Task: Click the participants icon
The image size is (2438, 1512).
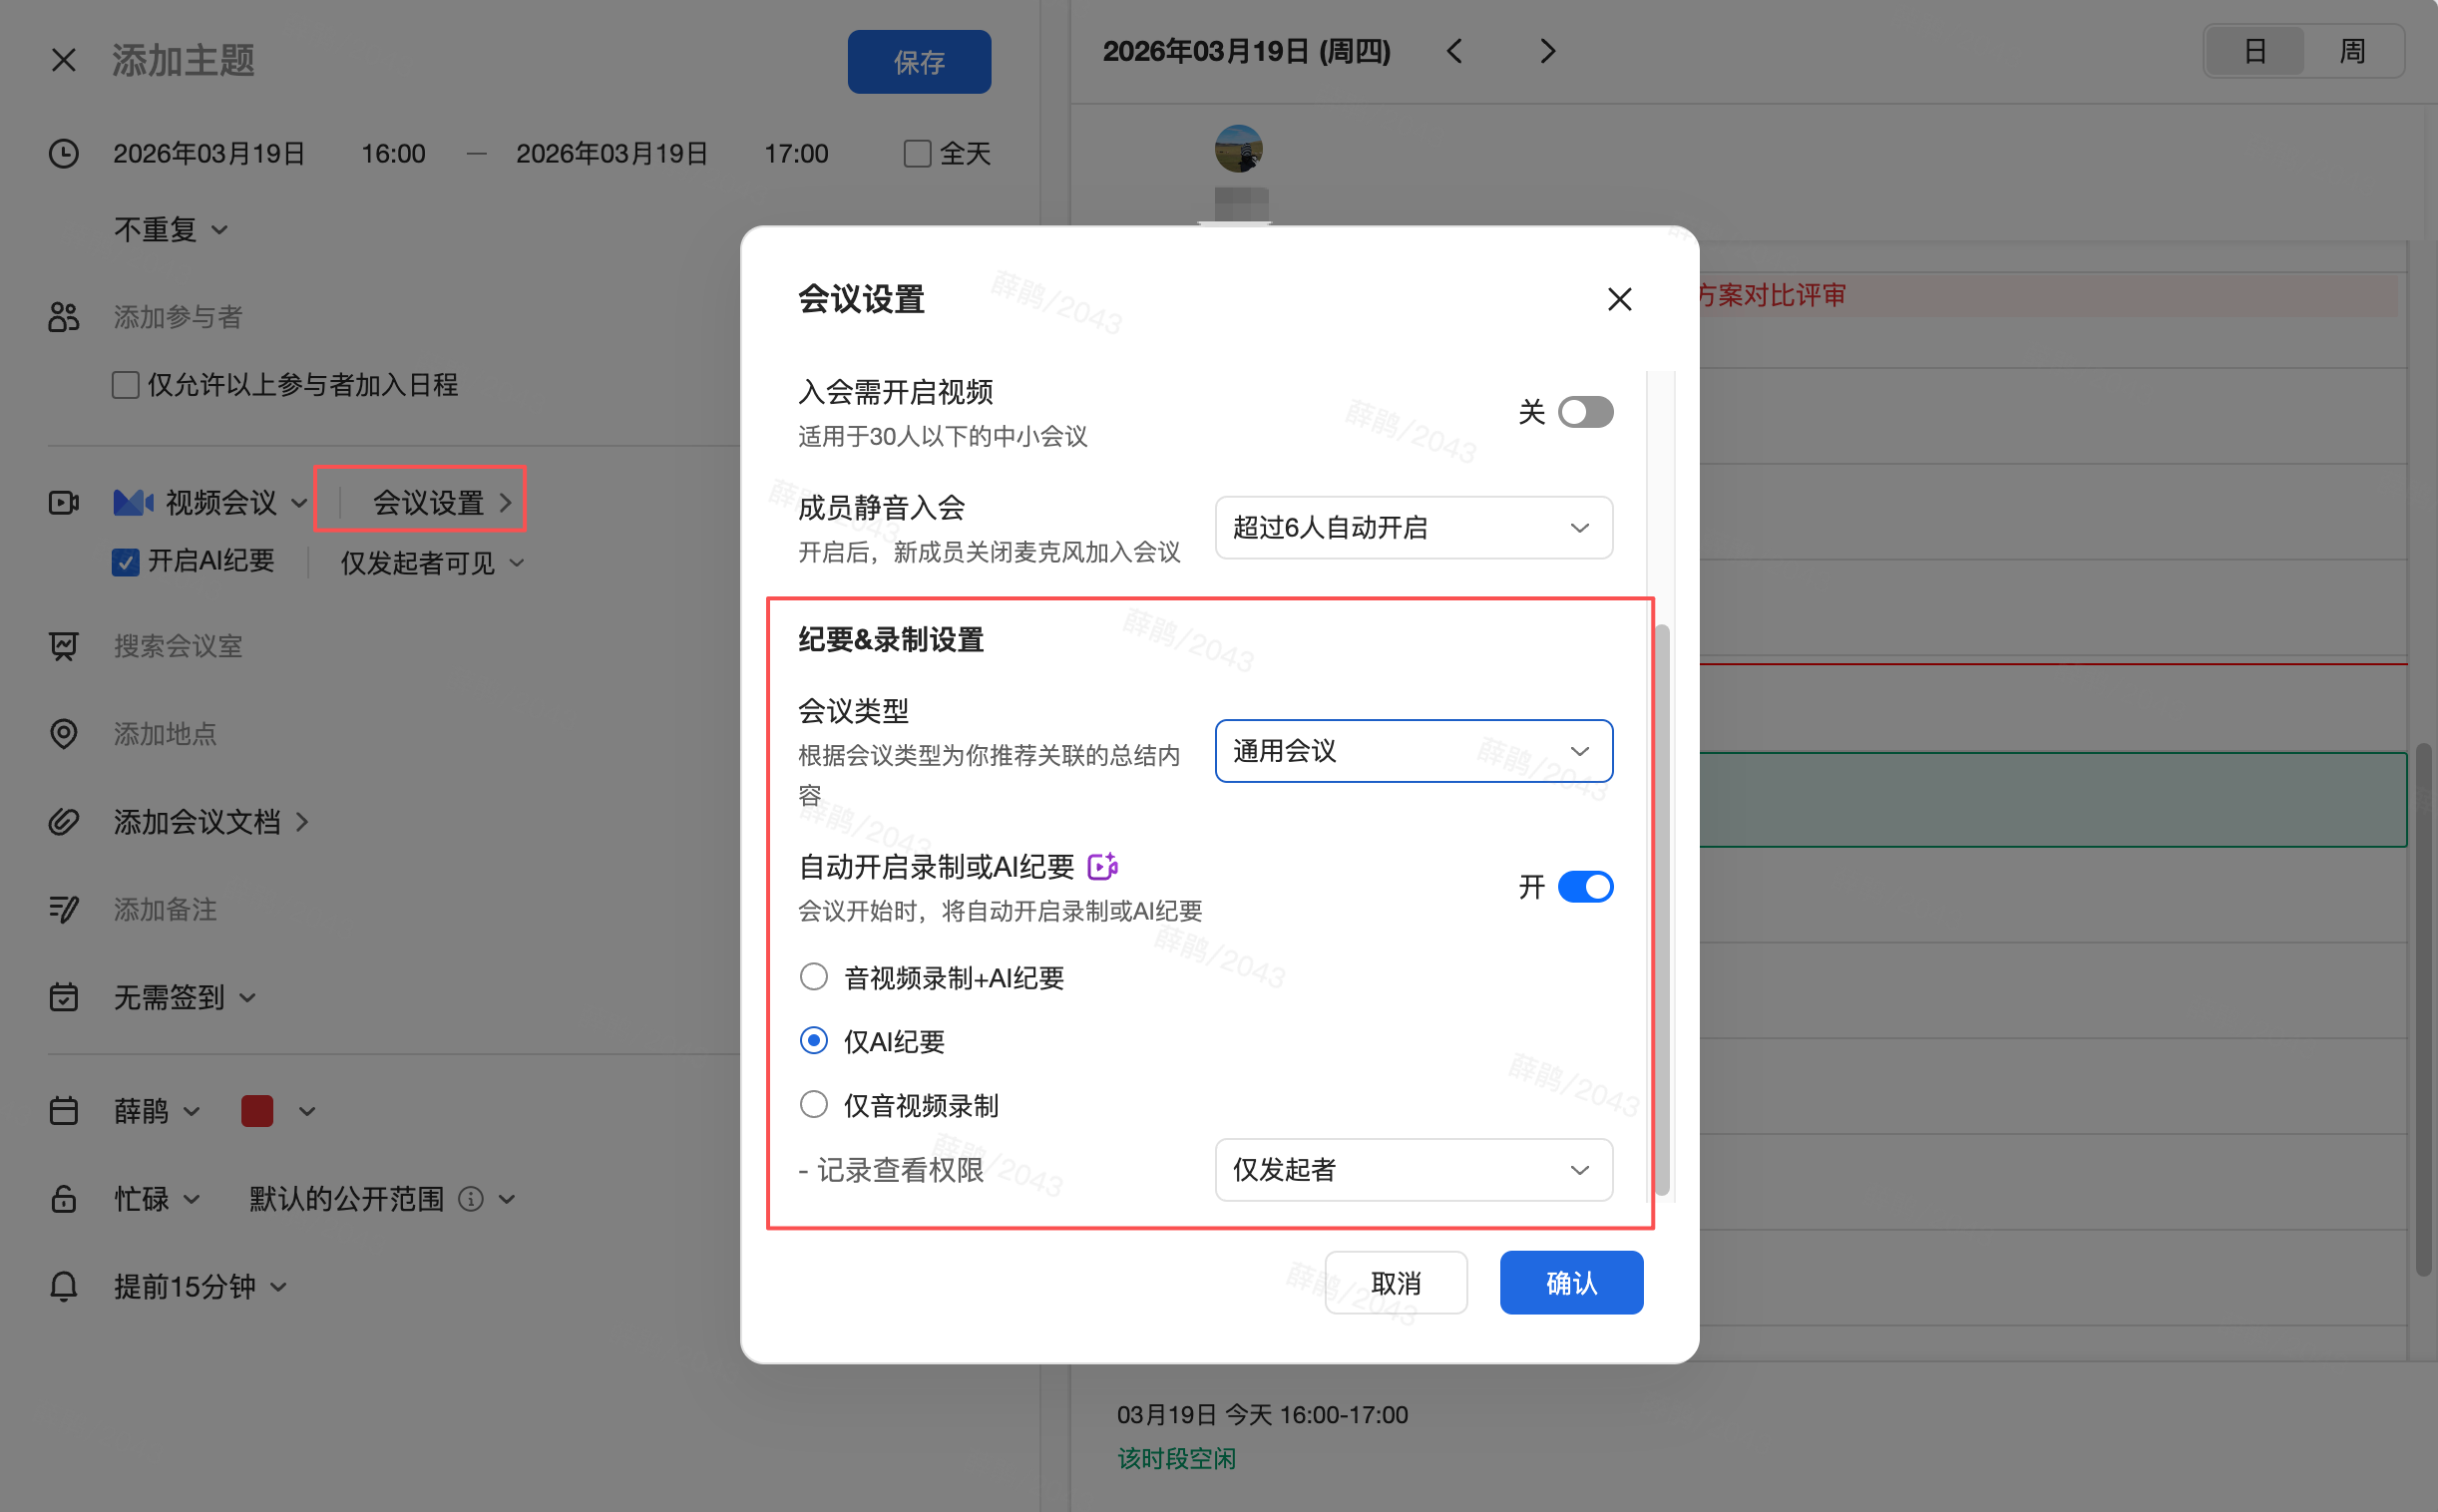Action: point(63,317)
